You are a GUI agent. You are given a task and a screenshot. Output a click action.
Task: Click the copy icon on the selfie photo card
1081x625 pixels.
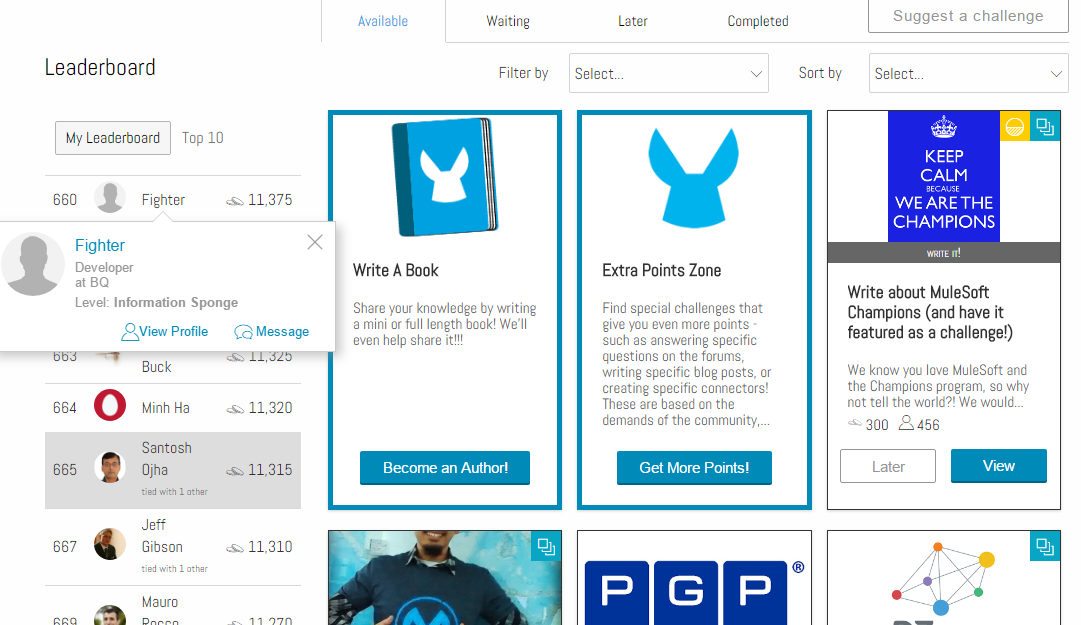[x=547, y=546]
